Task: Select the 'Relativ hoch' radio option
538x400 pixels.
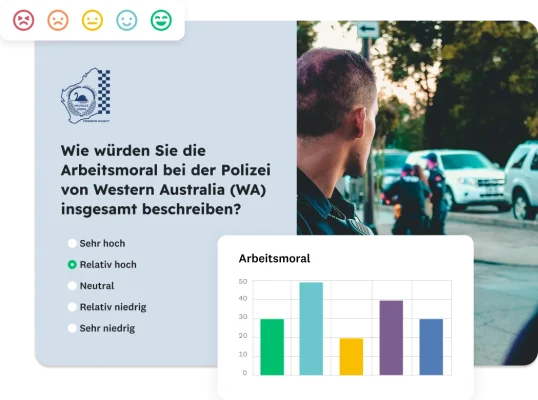Action: 72,264
